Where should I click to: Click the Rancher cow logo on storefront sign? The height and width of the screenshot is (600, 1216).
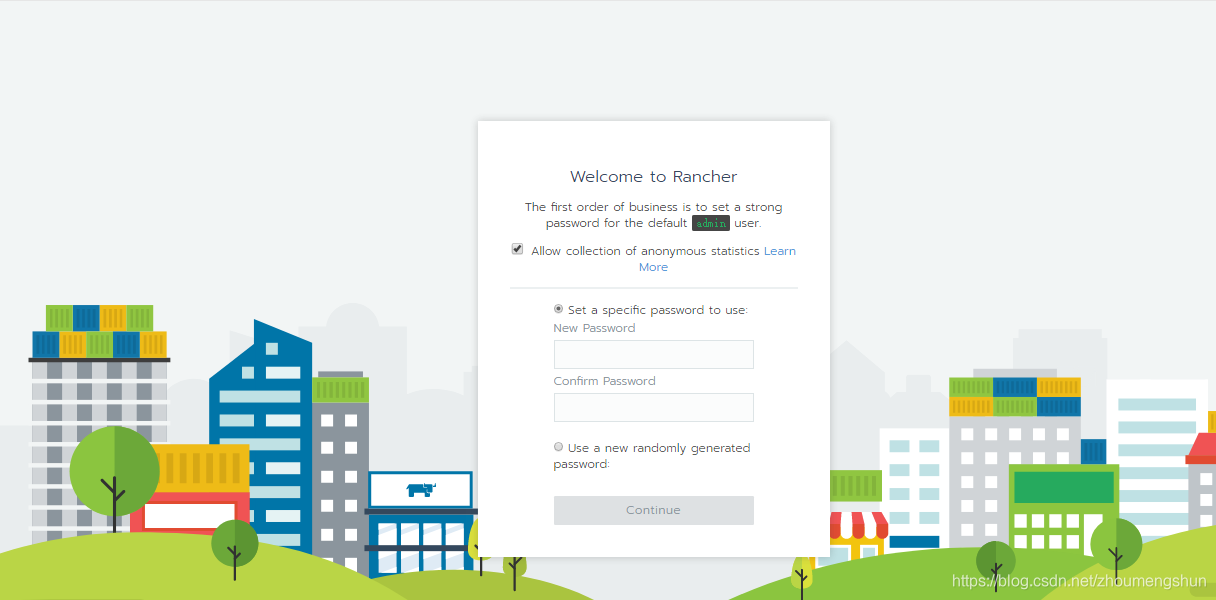[x=421, y=489]
